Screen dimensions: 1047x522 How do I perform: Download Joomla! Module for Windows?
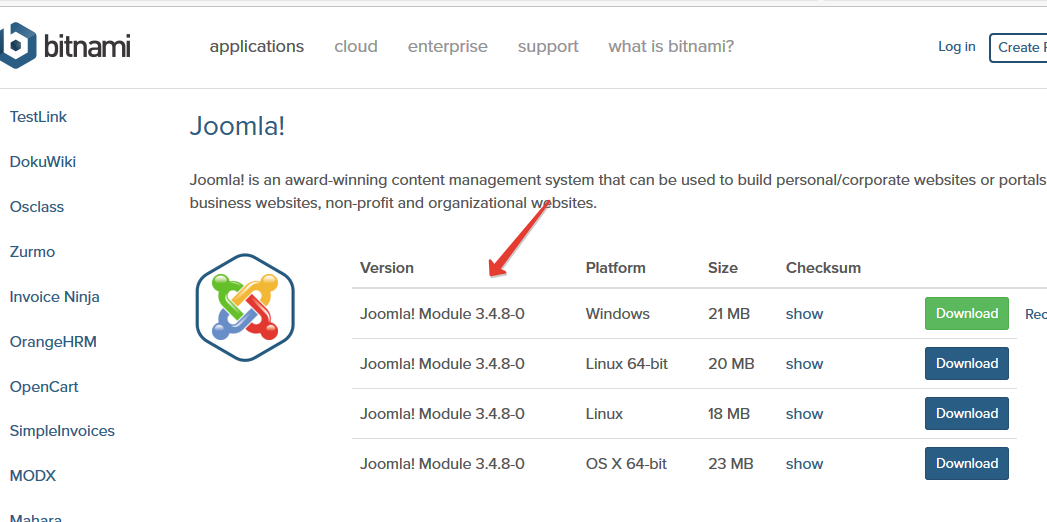[967, 314]
